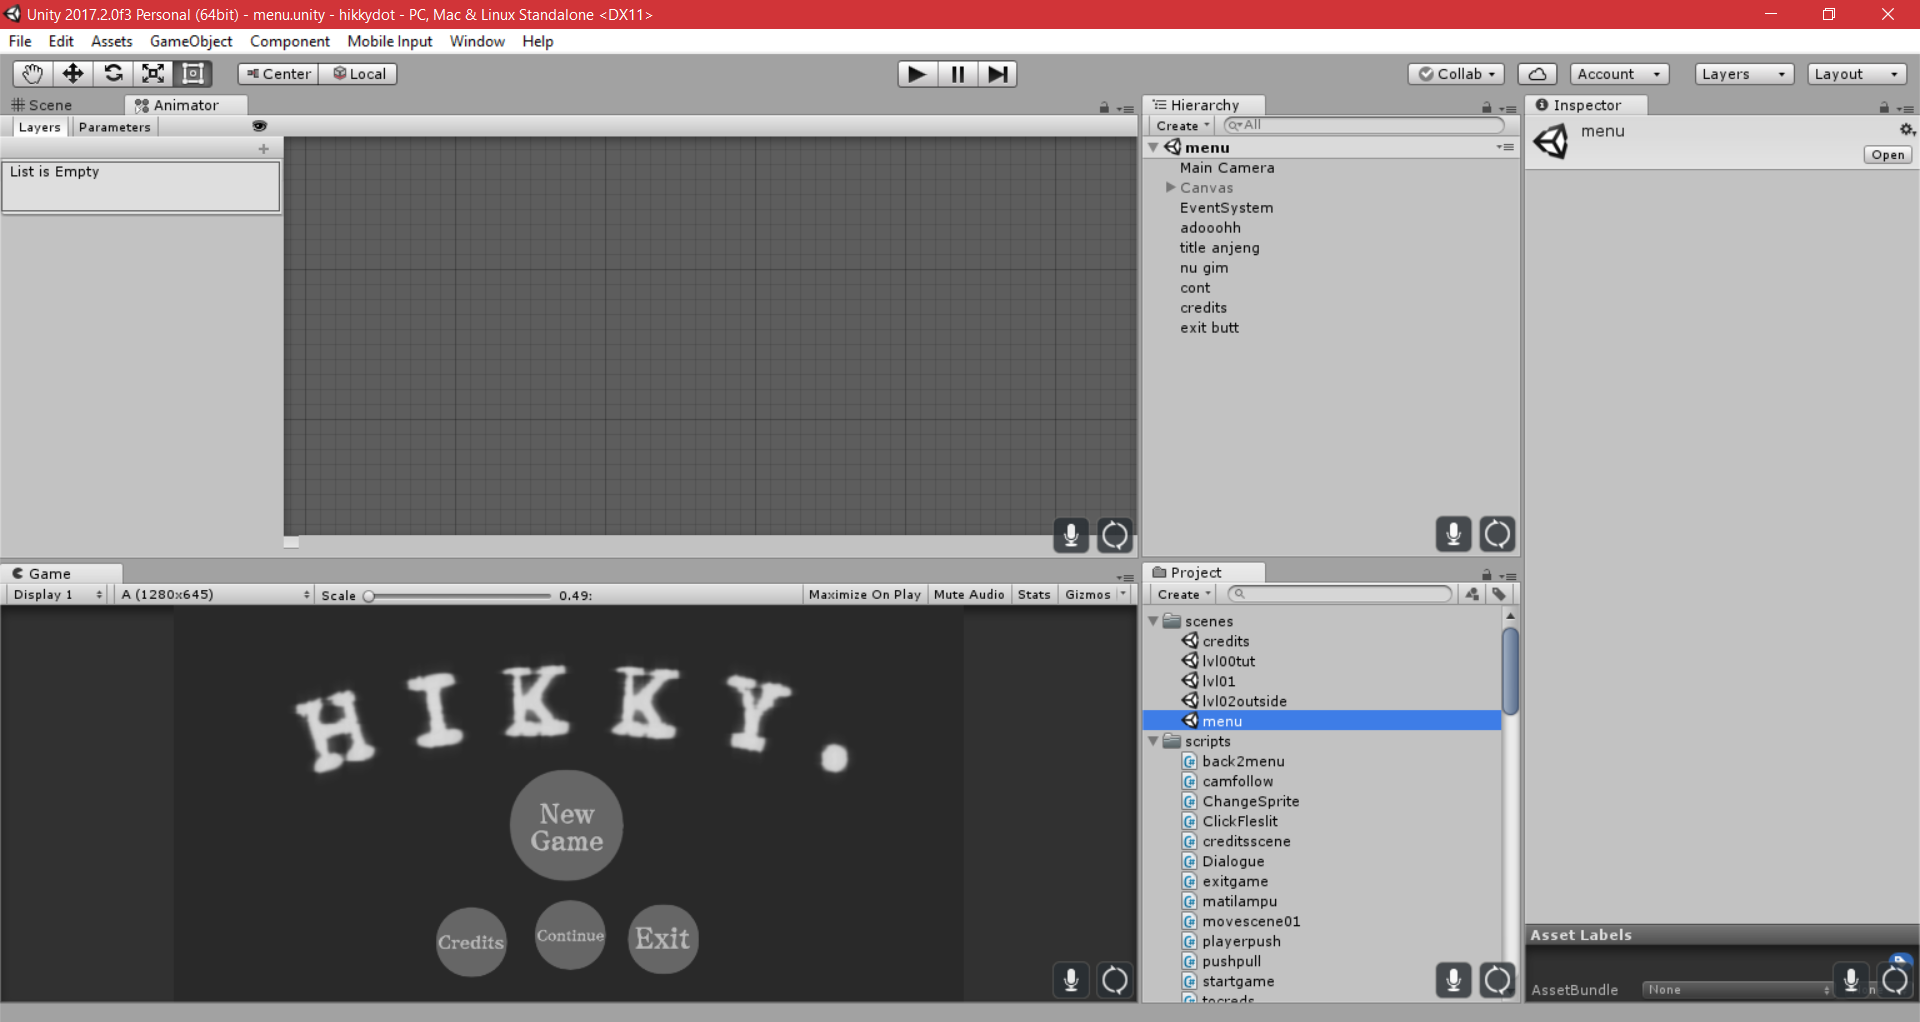
Task: Open the Project Create dropdown
Action: pos(1184,594)
